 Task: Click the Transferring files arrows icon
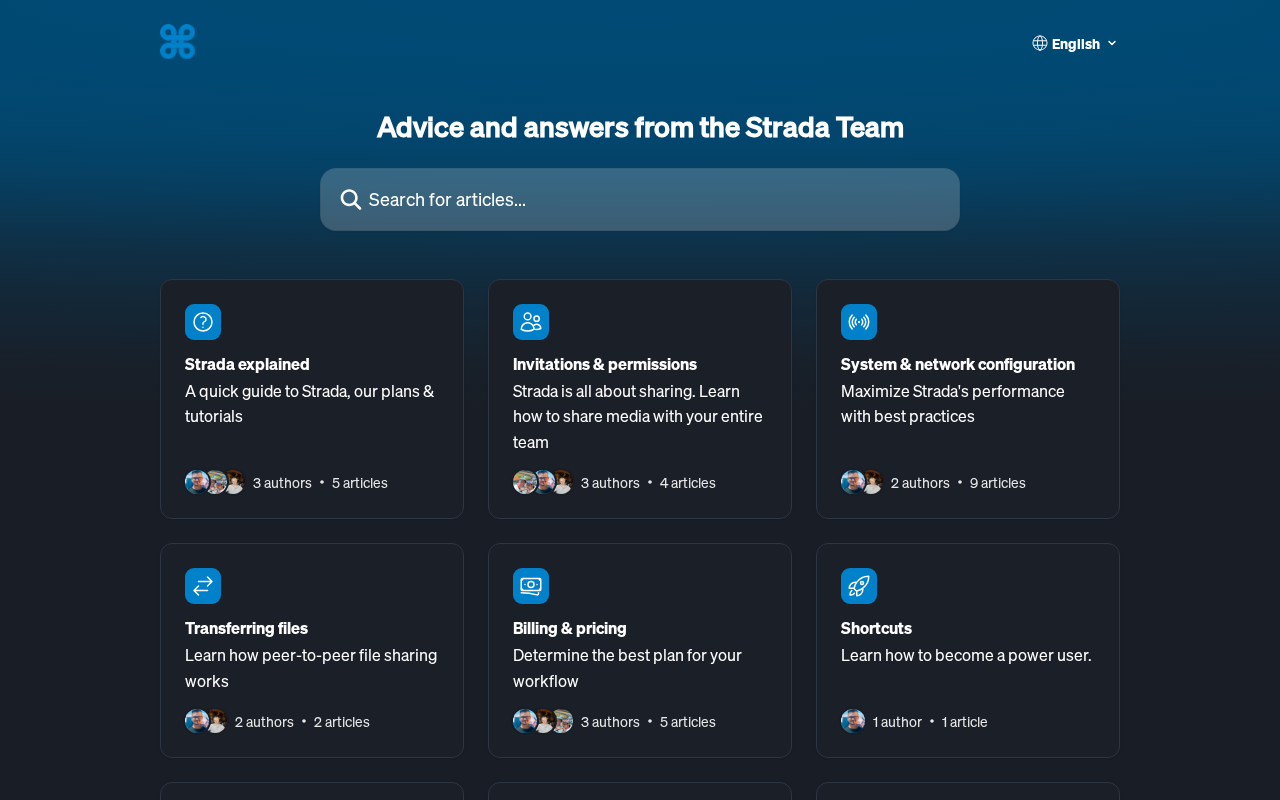click(x=203, y=586)
